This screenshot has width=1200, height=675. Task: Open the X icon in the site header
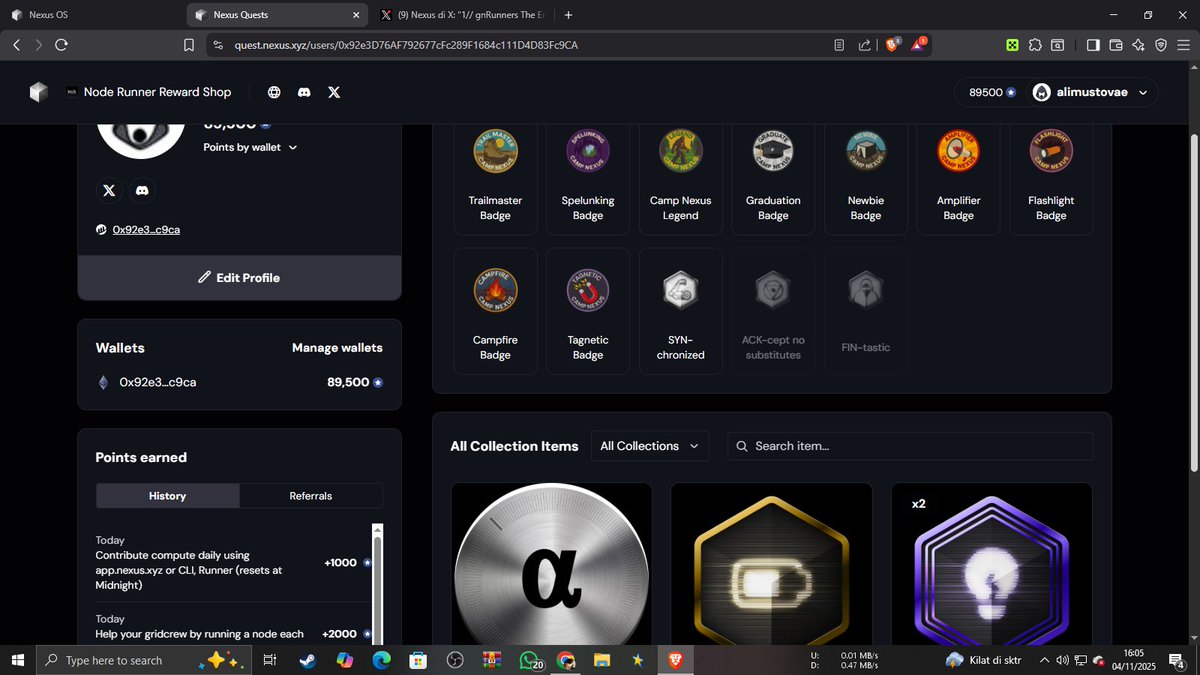tap(334, 92)
